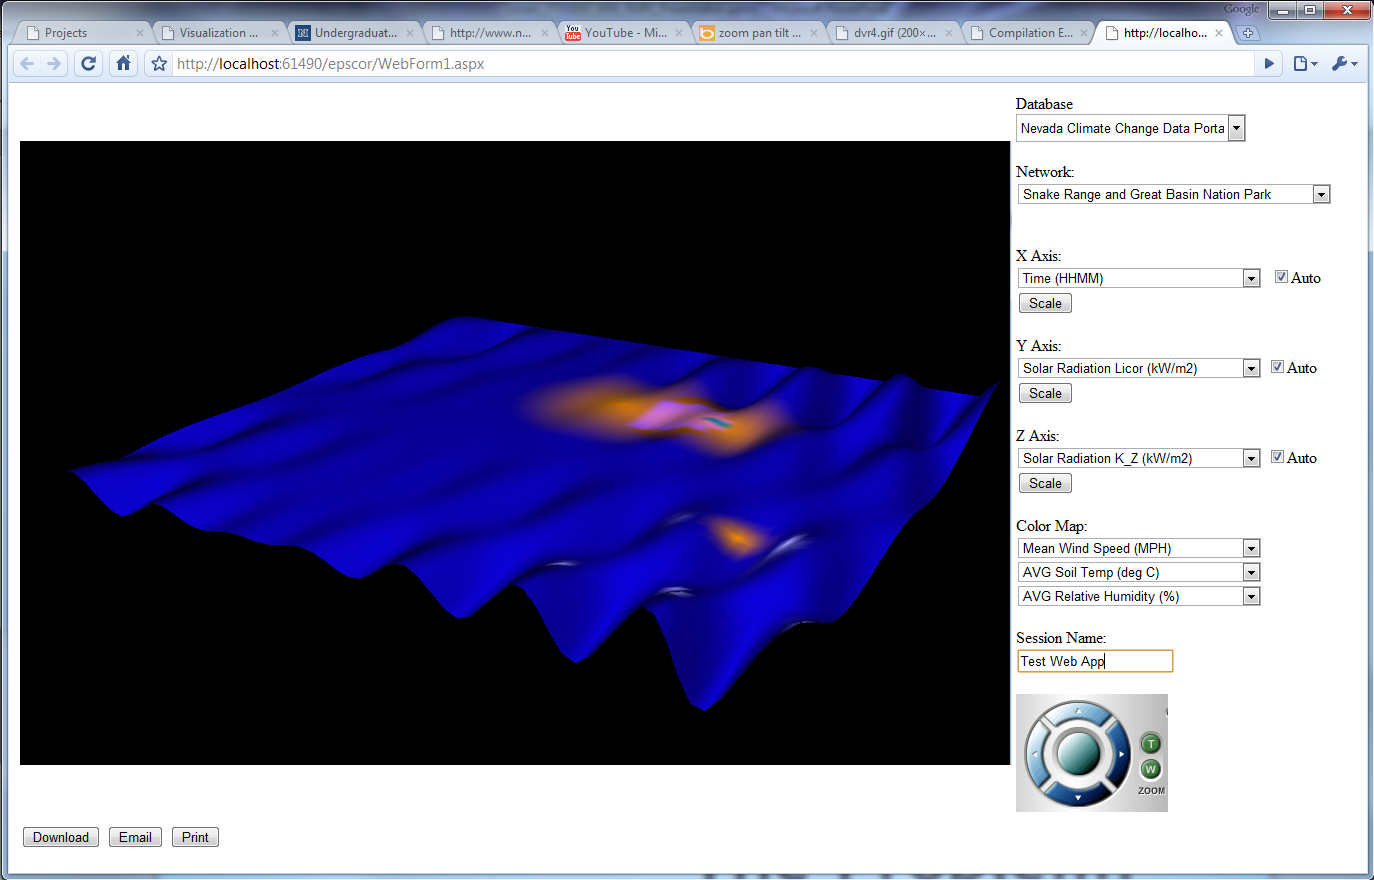Switch to the dvr4.gif tab
The height and width of the screenshot is (880, 1374).
(893, 33)
